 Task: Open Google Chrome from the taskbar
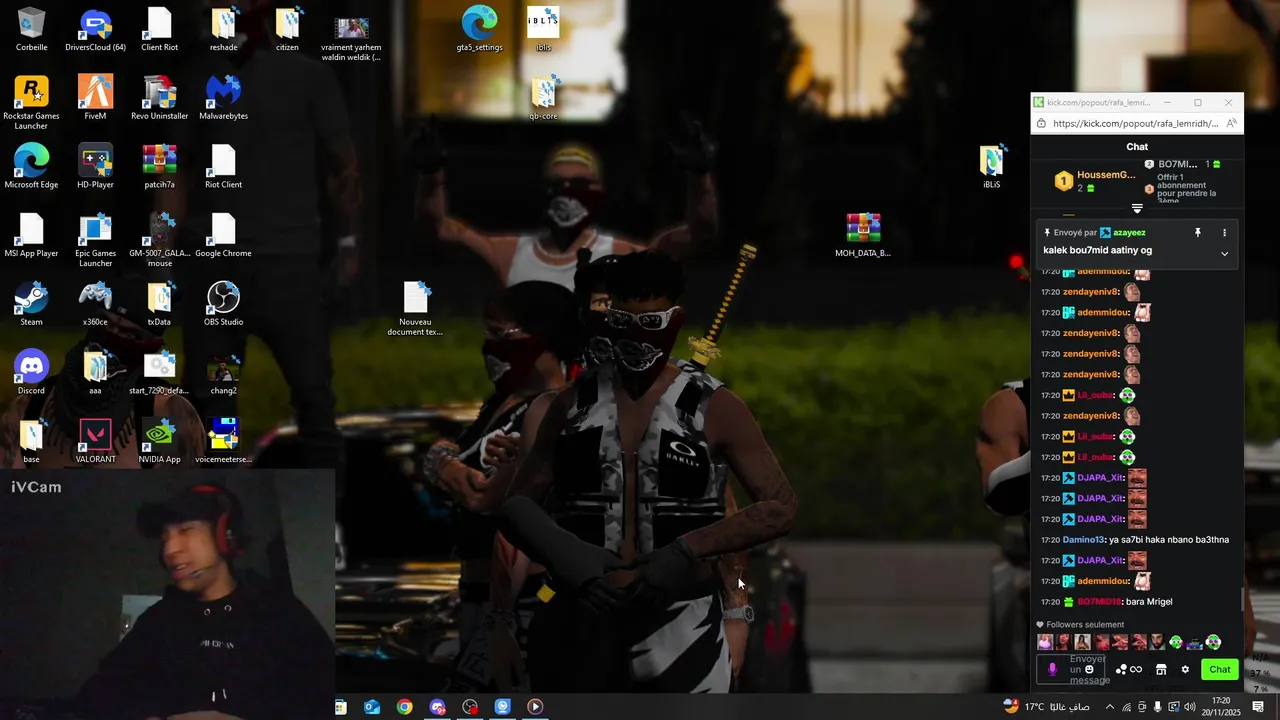point(404,707)
